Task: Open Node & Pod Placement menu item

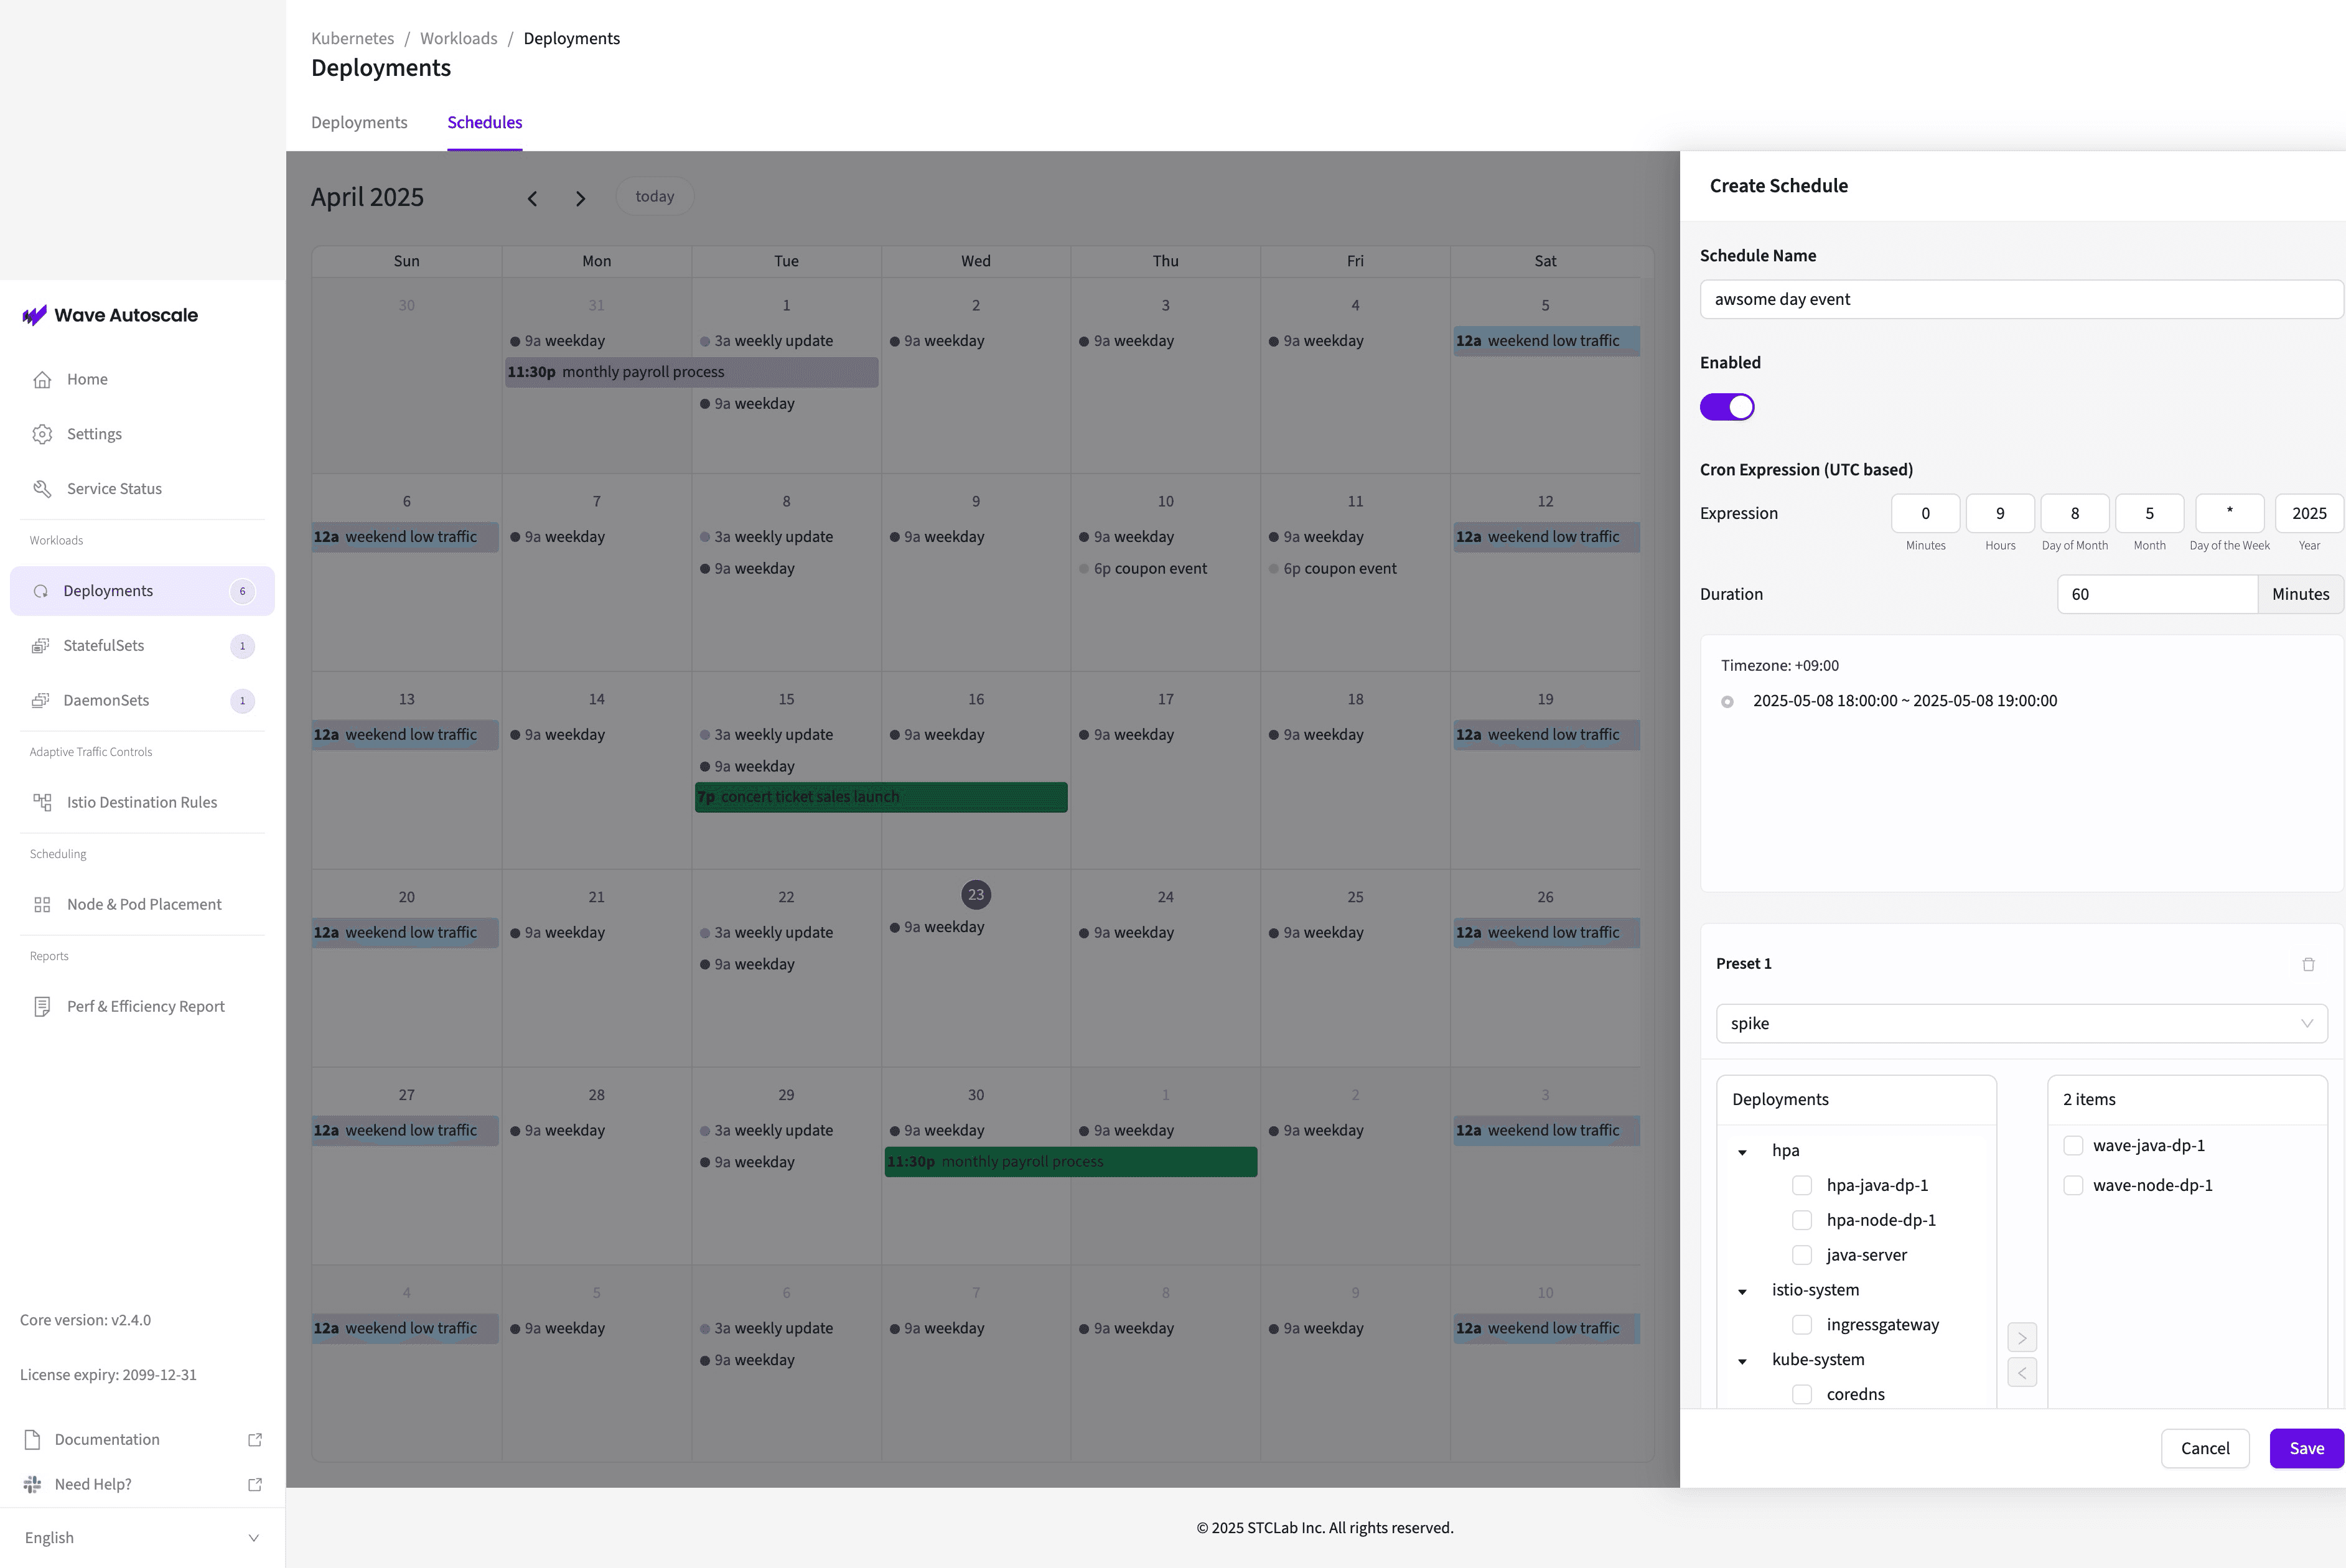Action: pos(142,905)
